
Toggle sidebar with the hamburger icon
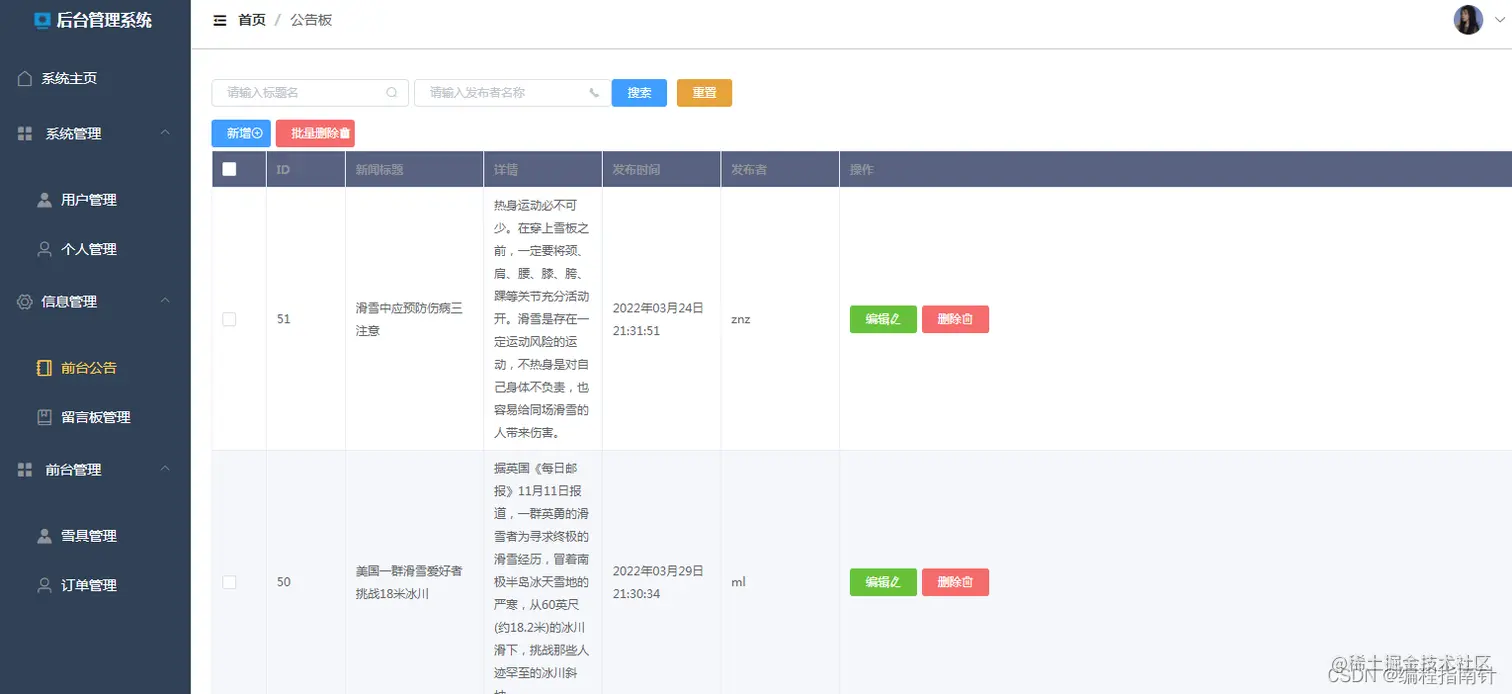[x=220, y=20]
